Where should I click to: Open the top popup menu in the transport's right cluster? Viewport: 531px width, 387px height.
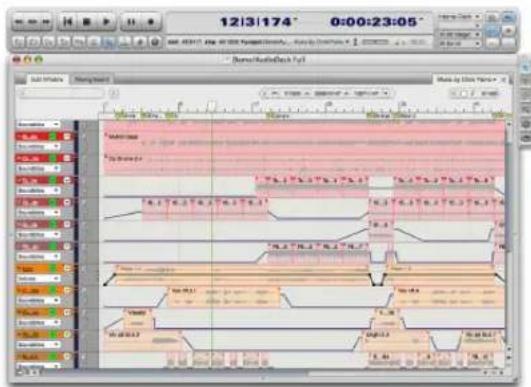[x=460, y=17]
